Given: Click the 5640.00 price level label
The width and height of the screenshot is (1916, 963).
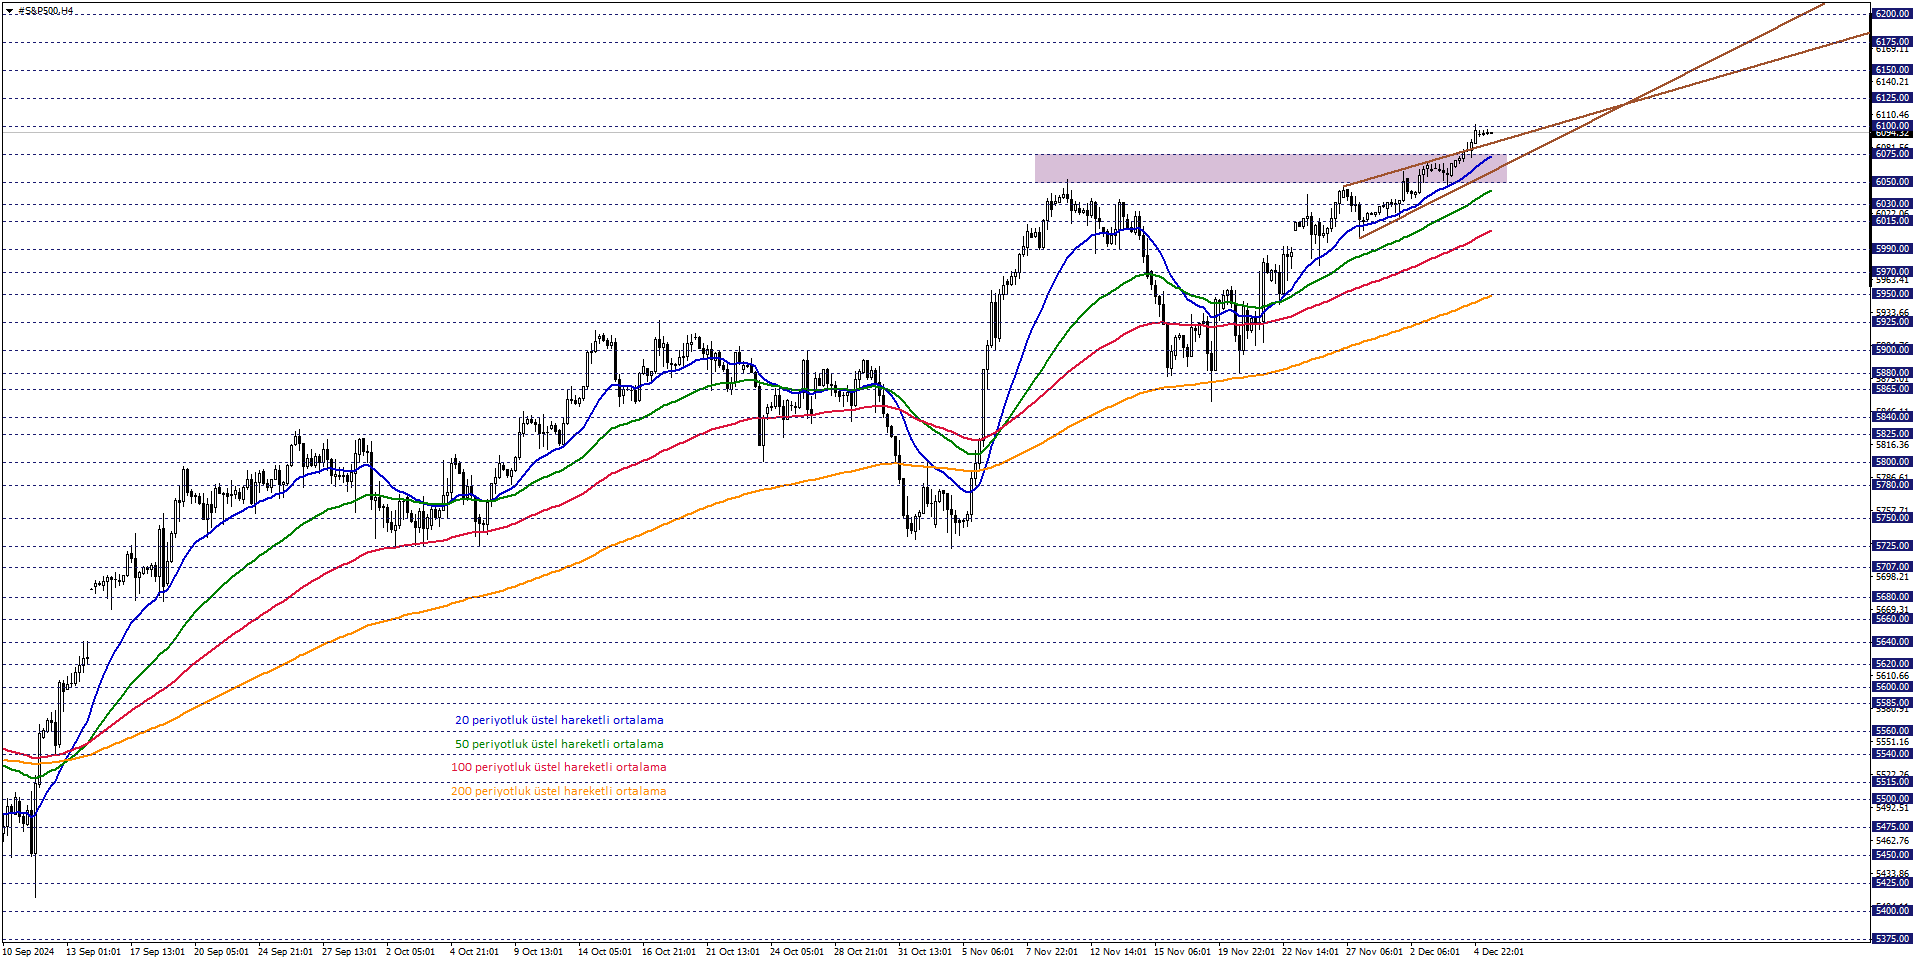Looking at the screenshot, I should (1892, 642).
